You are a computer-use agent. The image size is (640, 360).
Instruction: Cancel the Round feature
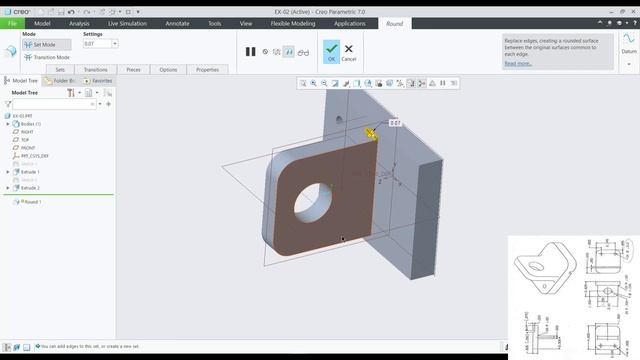point(349,53)
